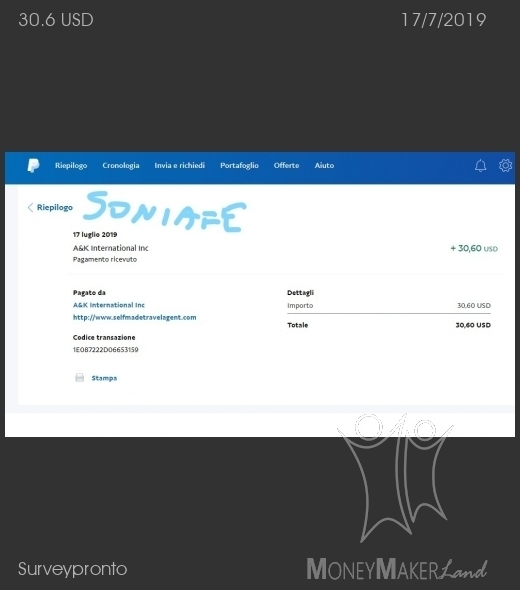This screenshot has width=520, height=590.
Task: Click the MoneyMakerLand watermark text
Action: [x=397, y=569]
